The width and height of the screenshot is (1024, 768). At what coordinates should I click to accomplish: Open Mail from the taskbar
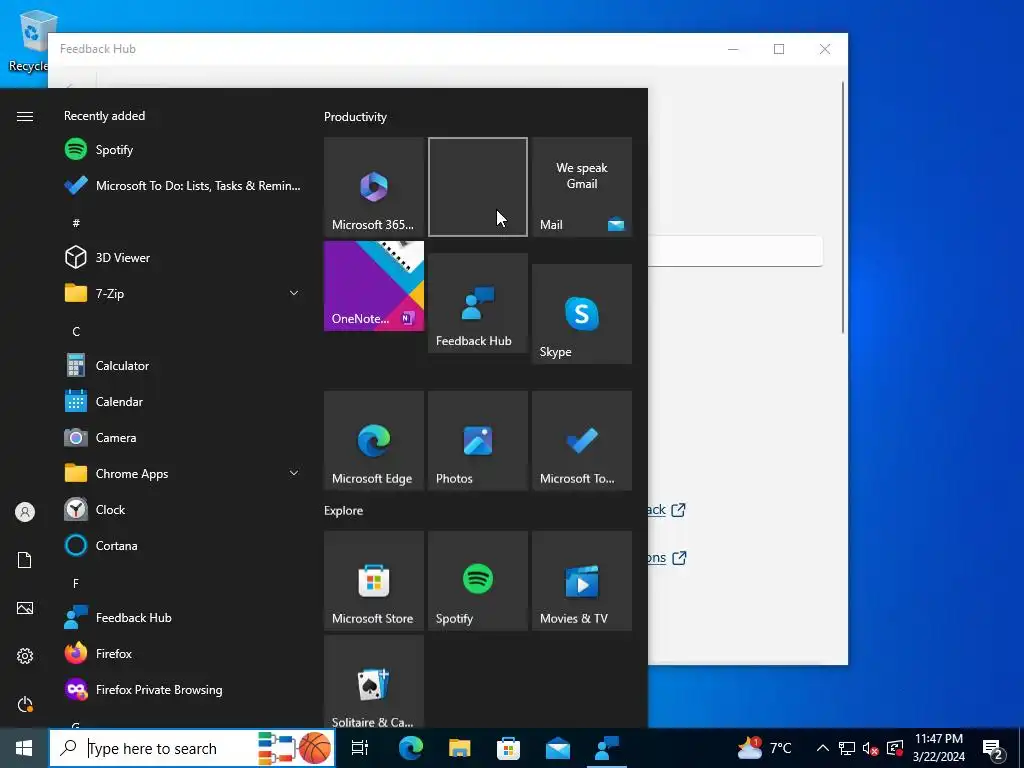[558, 748]
